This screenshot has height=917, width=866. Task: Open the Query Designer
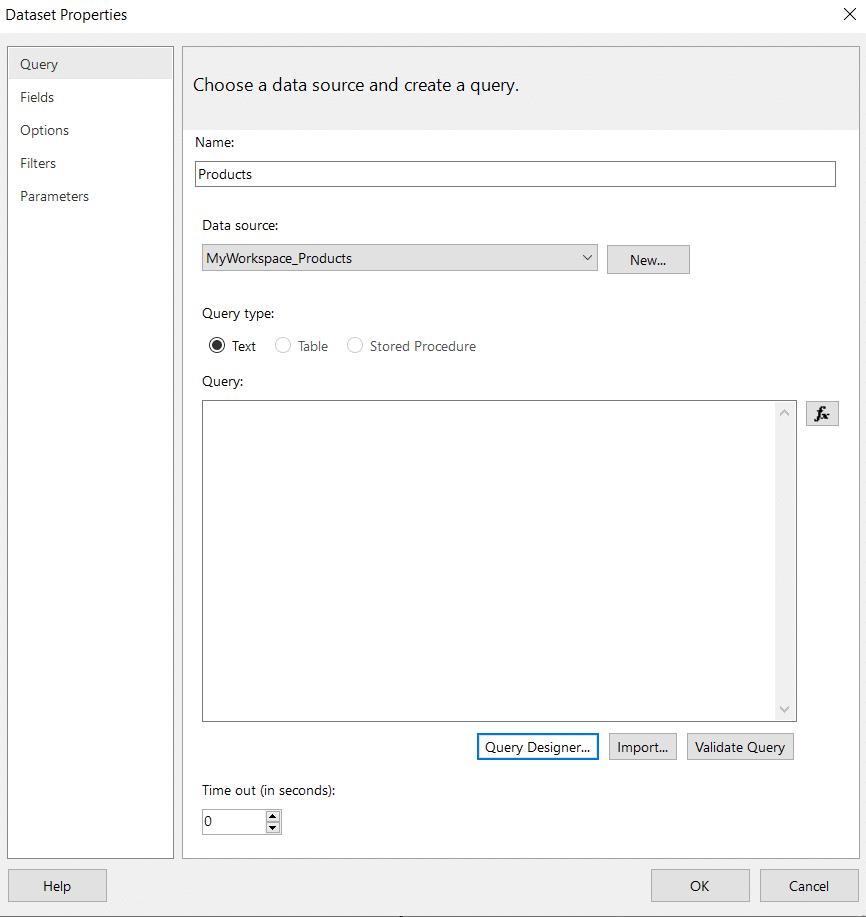pos(537,747)
